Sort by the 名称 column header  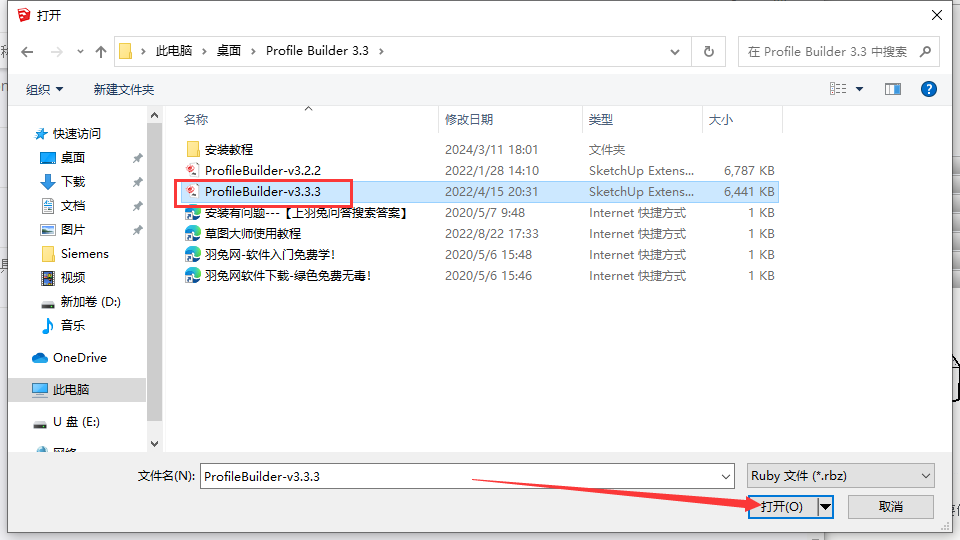pos(196,120)
